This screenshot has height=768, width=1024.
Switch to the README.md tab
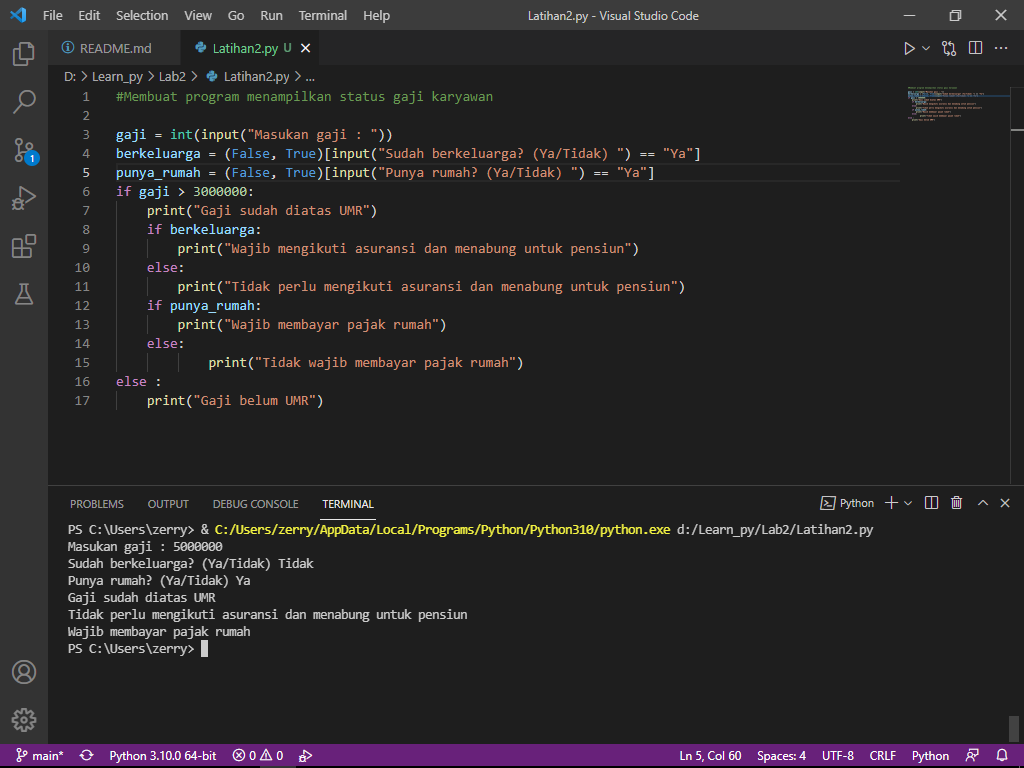tap(113, 47)
